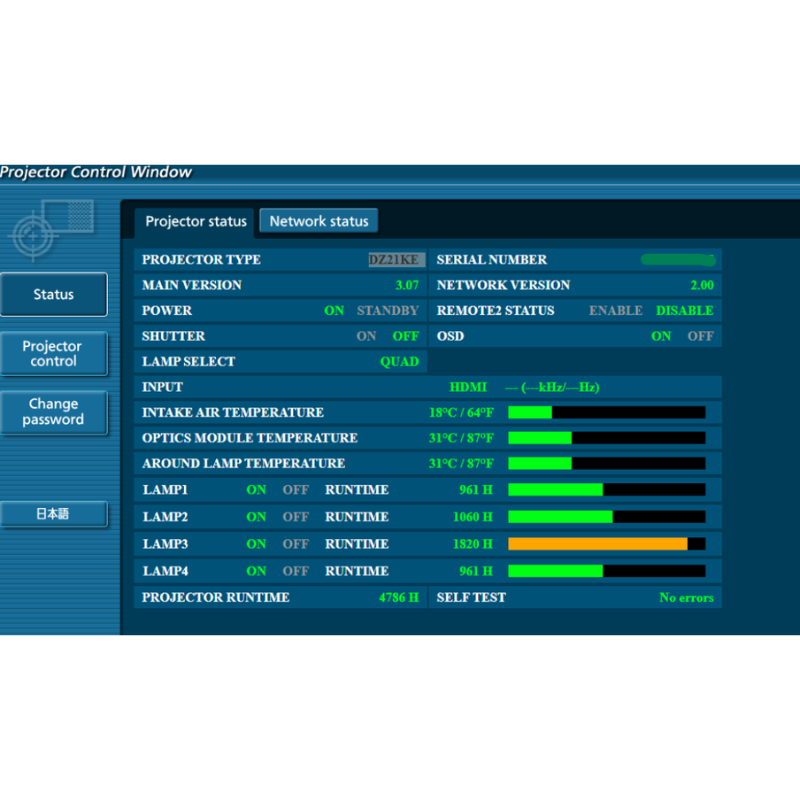The width and height of the screenshot is (800, 800).
Task: Click the POWER ON indicator
Action: click(x=334, y=311)
